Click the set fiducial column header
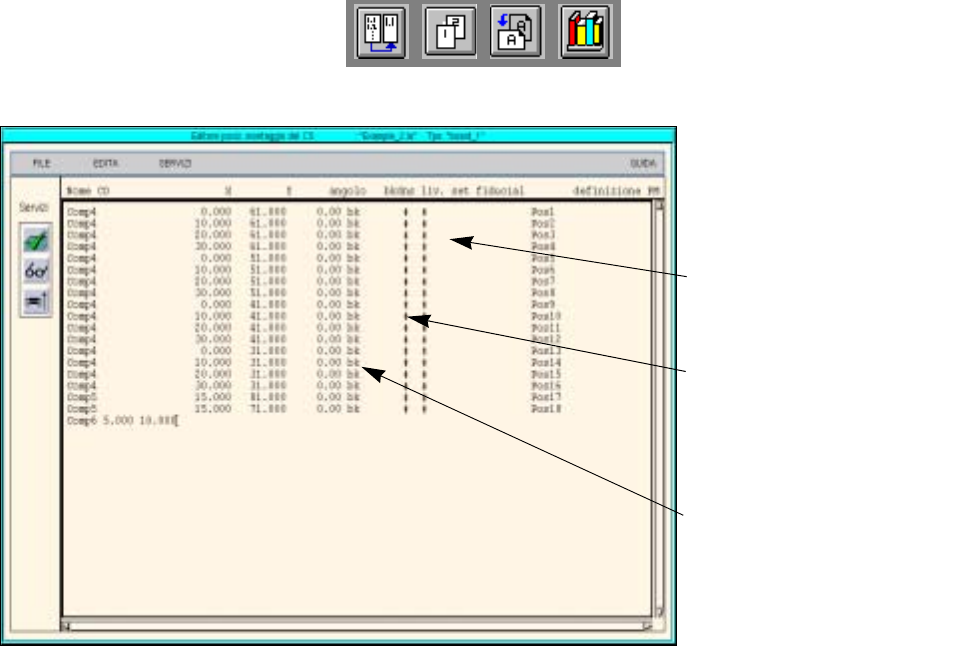The height and width of the screenshot is (646, 962). tap(488, 191)
